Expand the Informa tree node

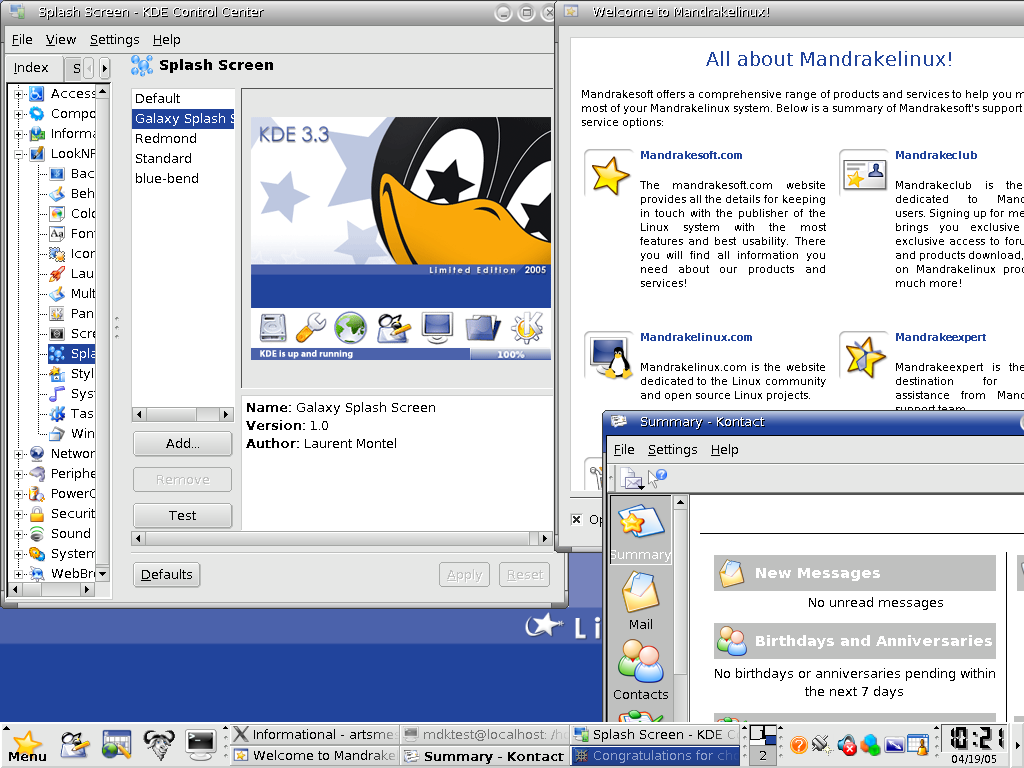tap(18, 134)
